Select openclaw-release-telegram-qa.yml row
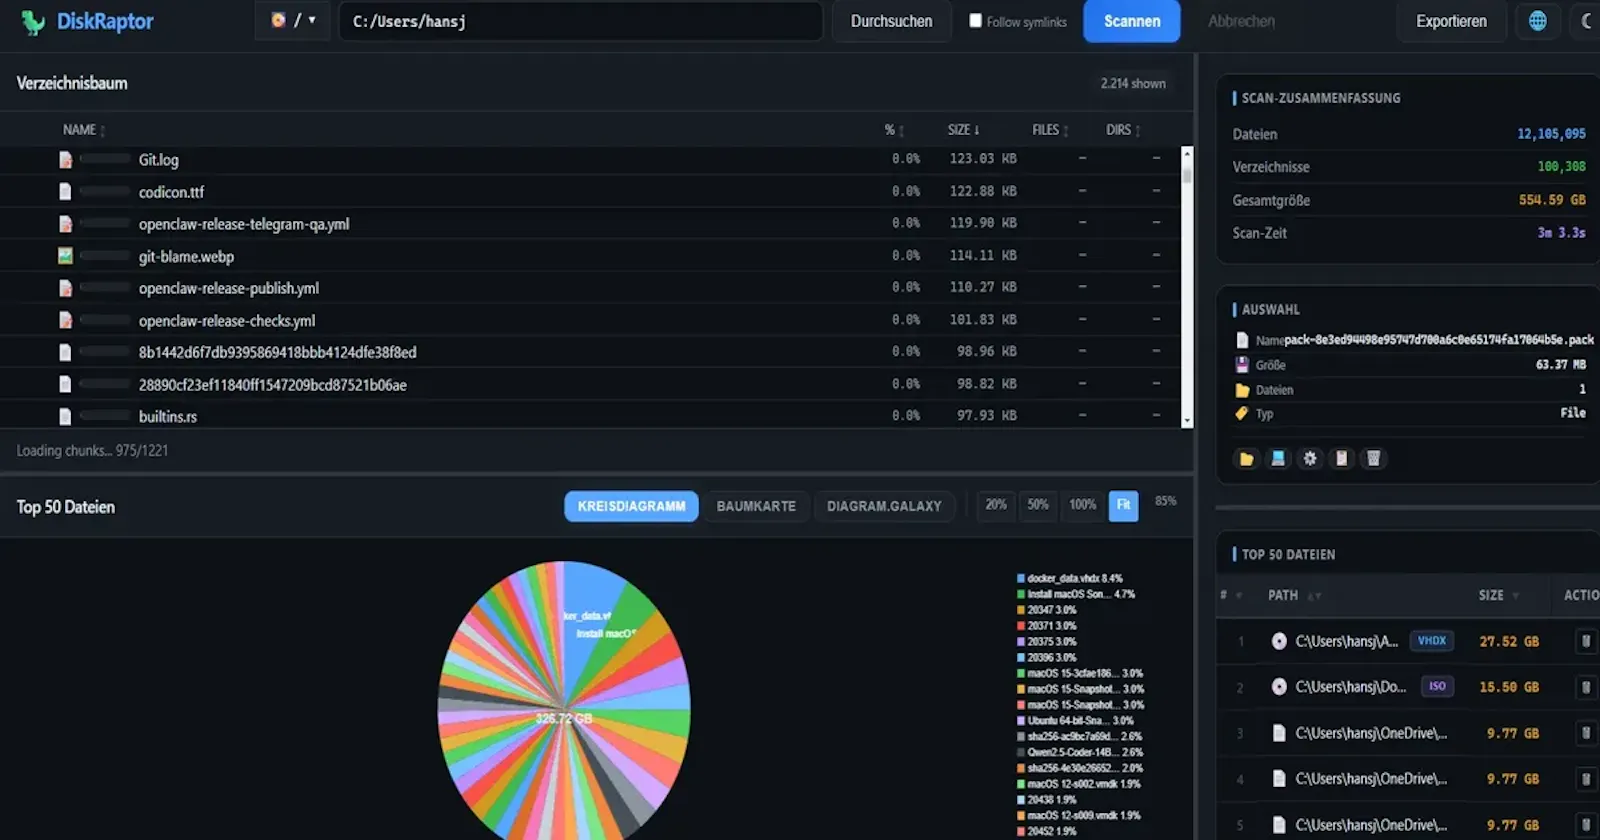 click(590, 224)
